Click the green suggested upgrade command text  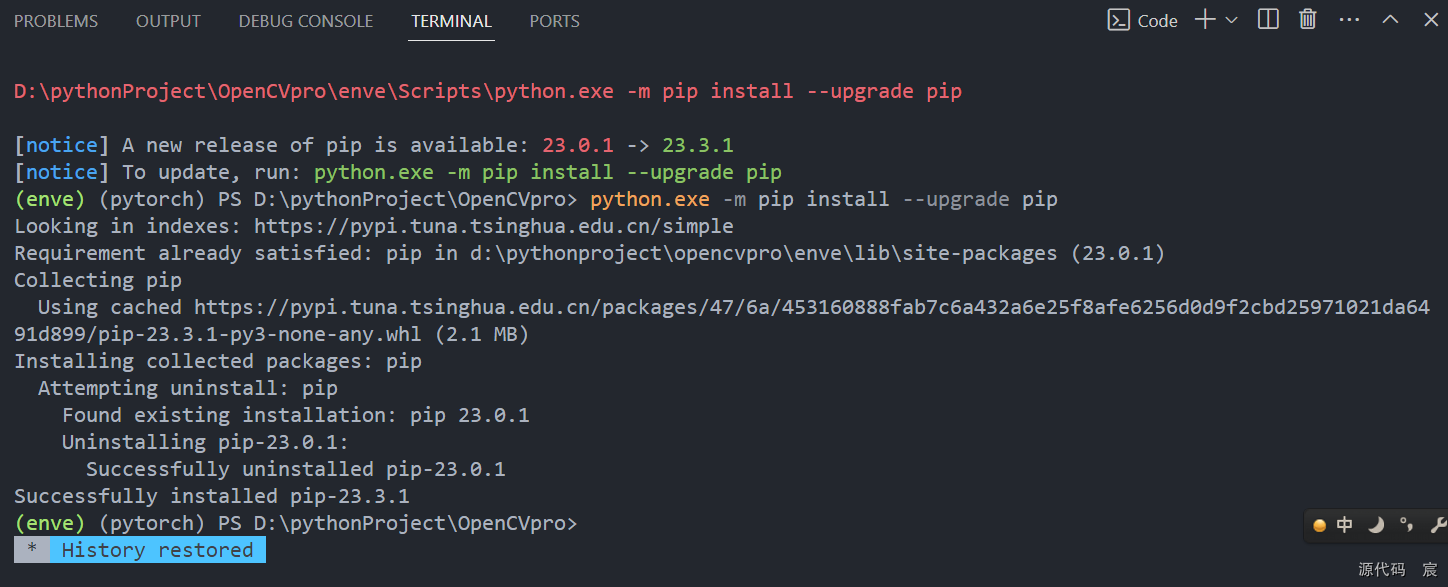tap(548, 172)
